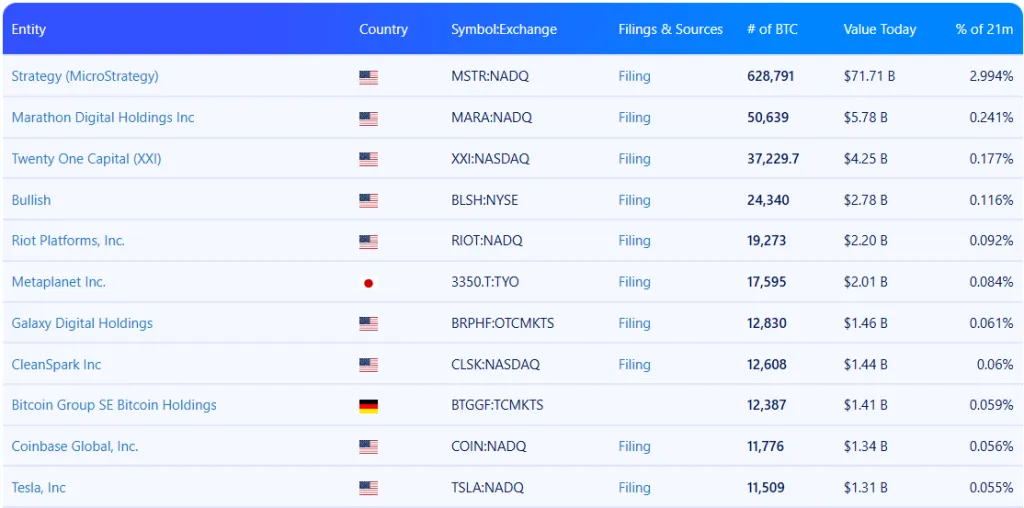Open the Filing link for Marathon Digital Holdings
Viewport: 1024px width, 508px height.
point(634,118)
